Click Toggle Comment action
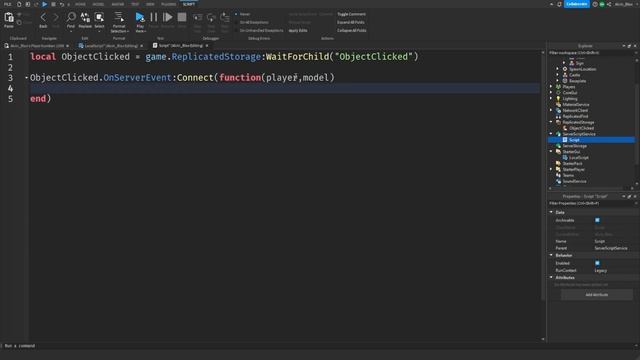The width and height of the screenshot is (640, 360). click(351, 14)
